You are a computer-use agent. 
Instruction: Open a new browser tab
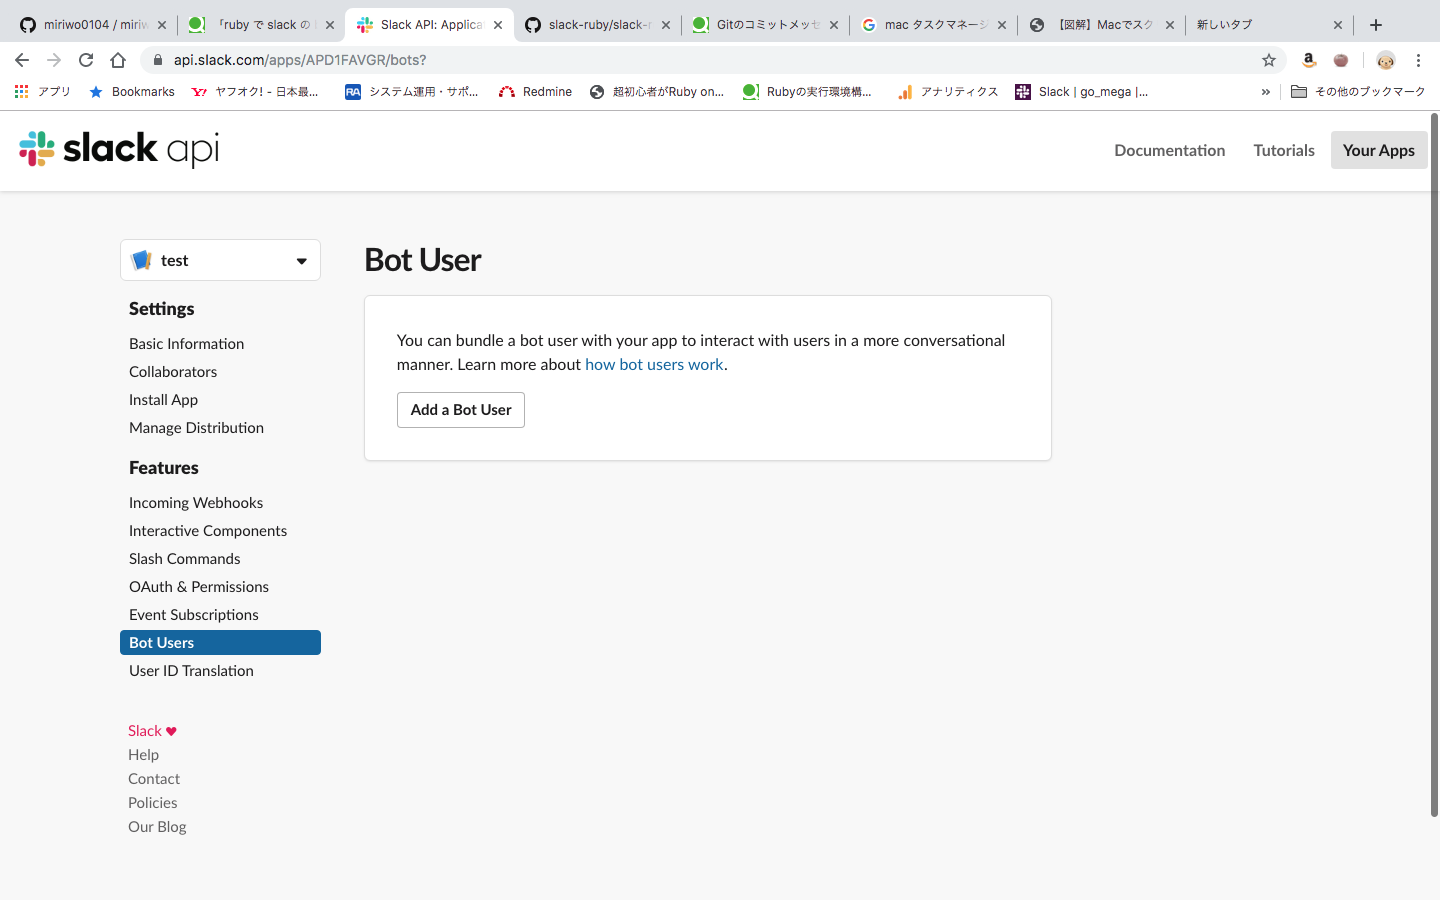click(x=1376, y=25)
